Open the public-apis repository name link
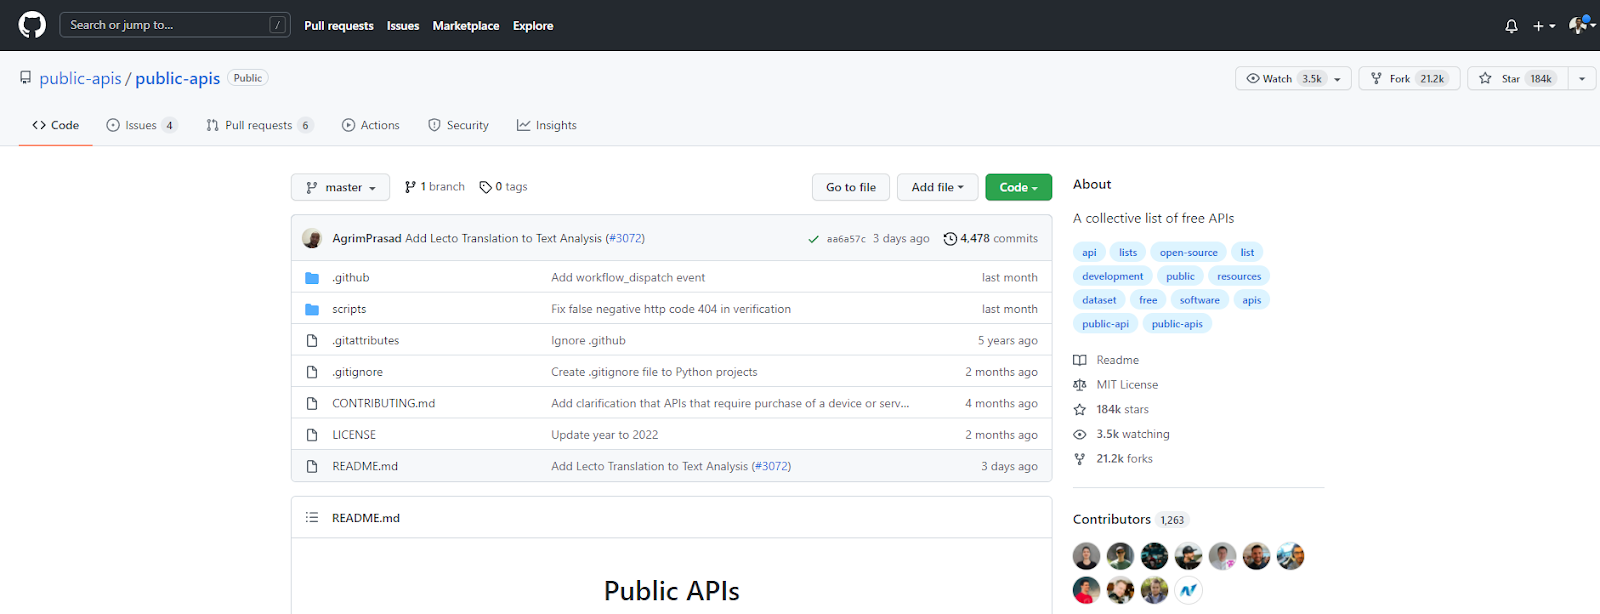The width and height of the screenshot is (1600, 614). coord(177,78)
